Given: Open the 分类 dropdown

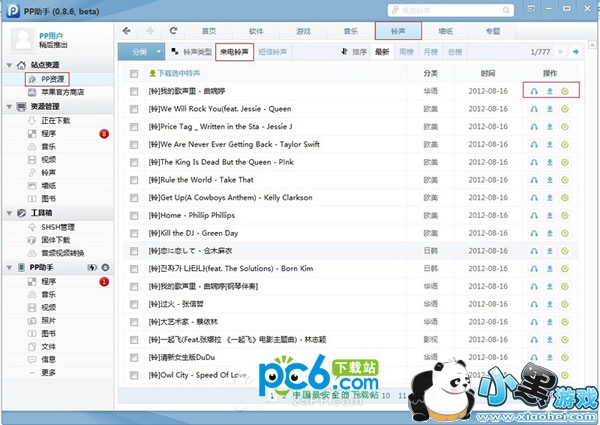Looking at the screenshot, I should pyautogui.click(x=142, y=51).
